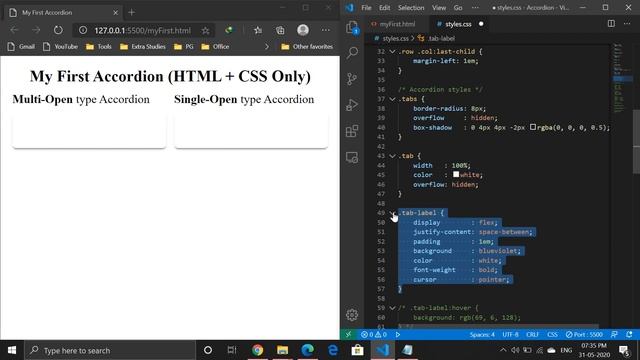Open the YouTube bookmark
The image size is (640, 360).
coord(60,47)
